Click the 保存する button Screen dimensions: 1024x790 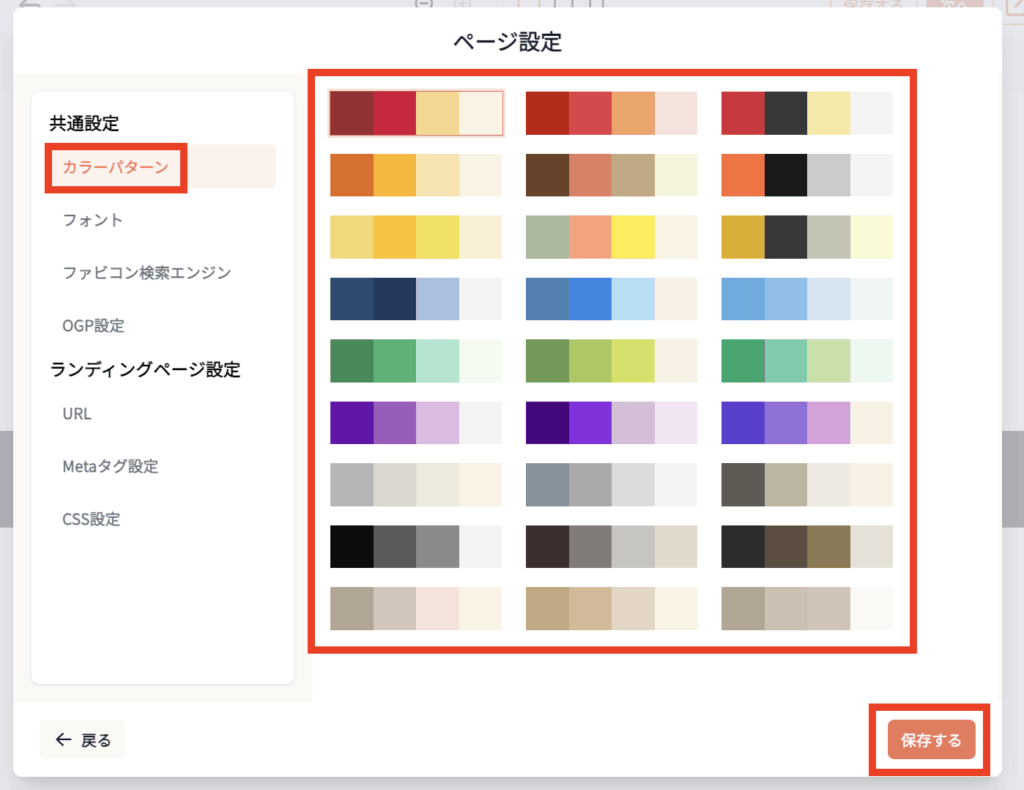[x=930, y=740]
